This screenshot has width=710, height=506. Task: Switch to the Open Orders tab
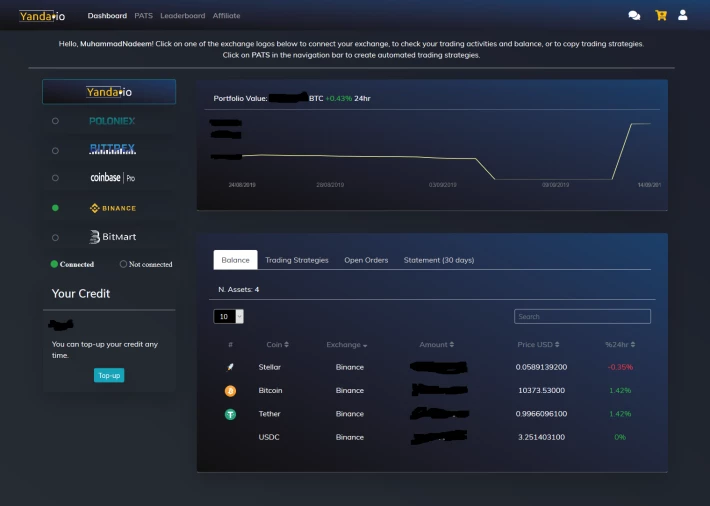point(366,260)
